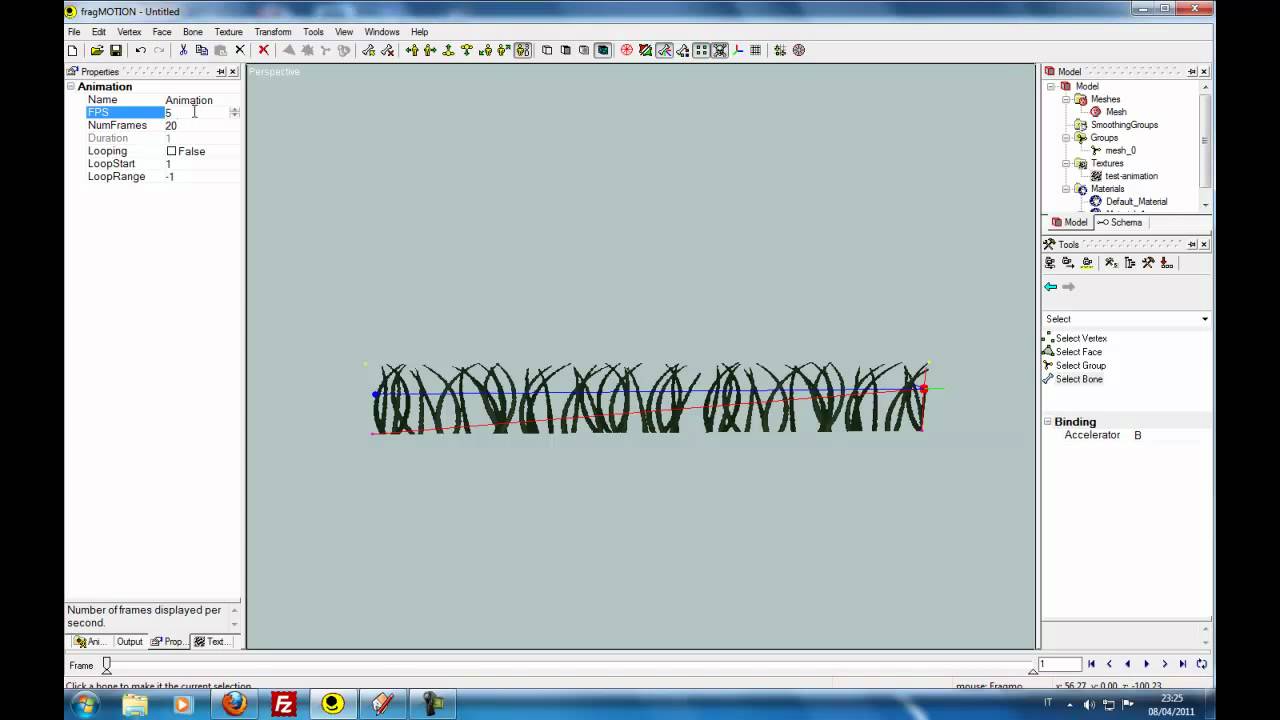Collapse the Animation properties section

coord(71,87)
